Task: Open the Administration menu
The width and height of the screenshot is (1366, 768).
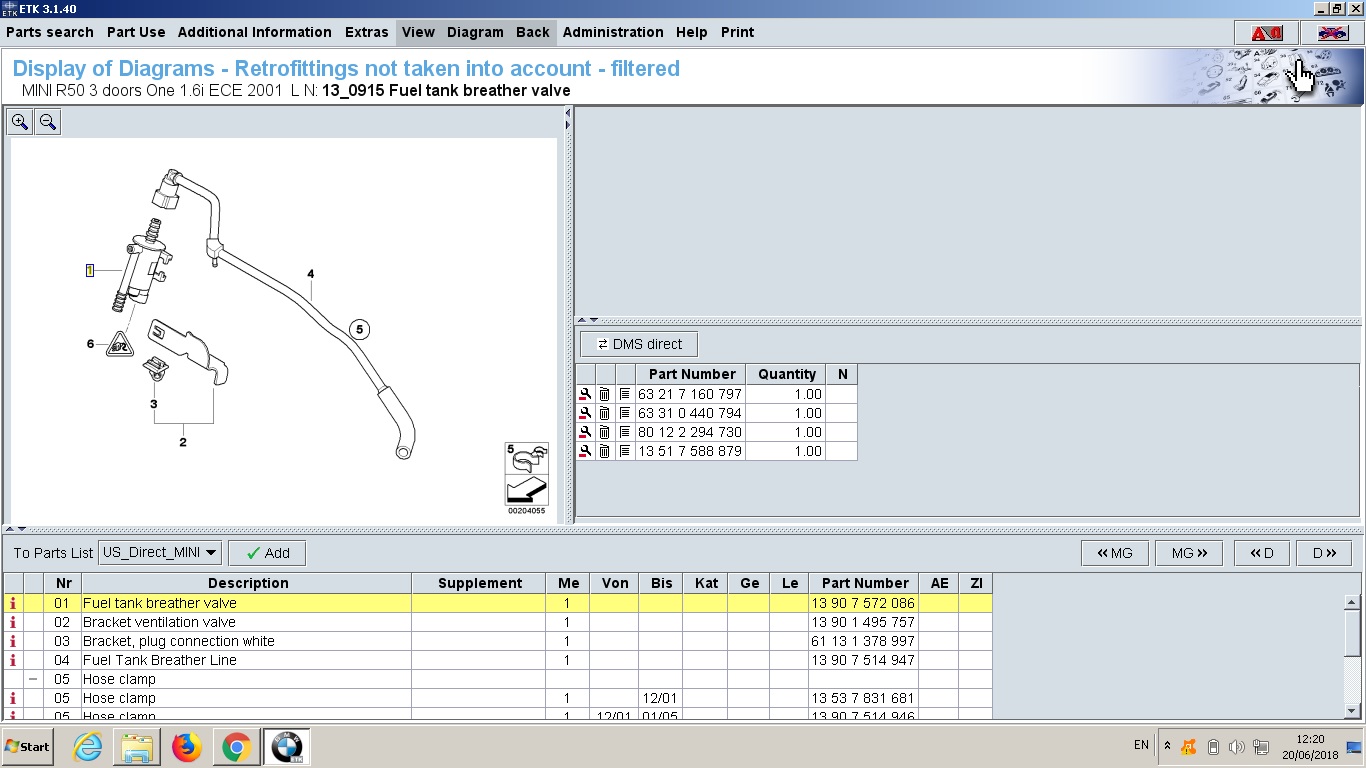Action: [612, 32]
